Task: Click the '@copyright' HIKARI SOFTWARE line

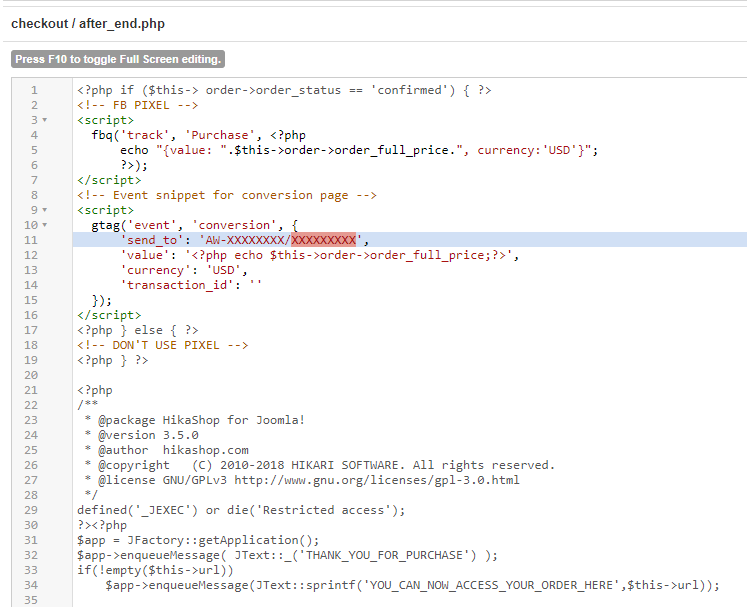Action: pos(320,465)
